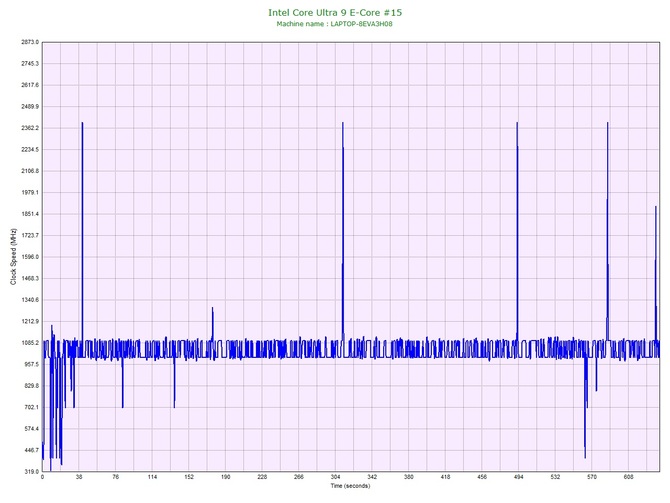Click the clock spike peak near 304 seconds
Viewport: 670px width, 503px height.
(x=343, y=123)
